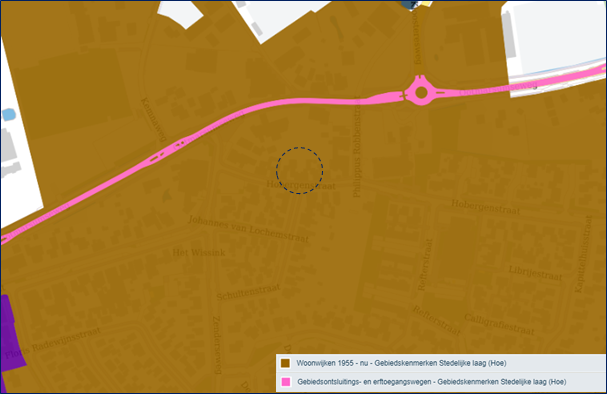Click the Johannes van Lochemstraat label
The height and width of the screenshot is (394, 607).
(x=248, y=229)
